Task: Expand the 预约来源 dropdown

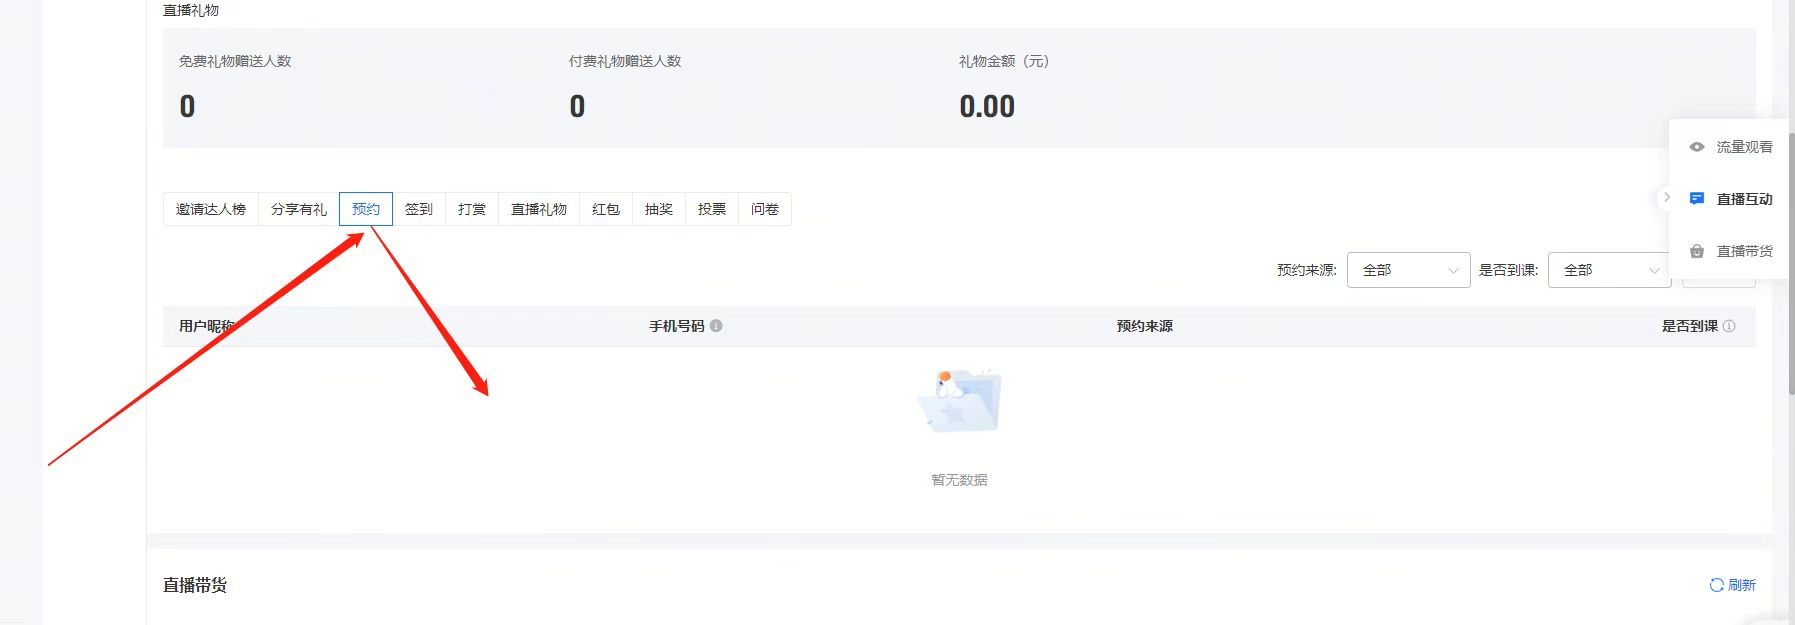Action: 1408,270
